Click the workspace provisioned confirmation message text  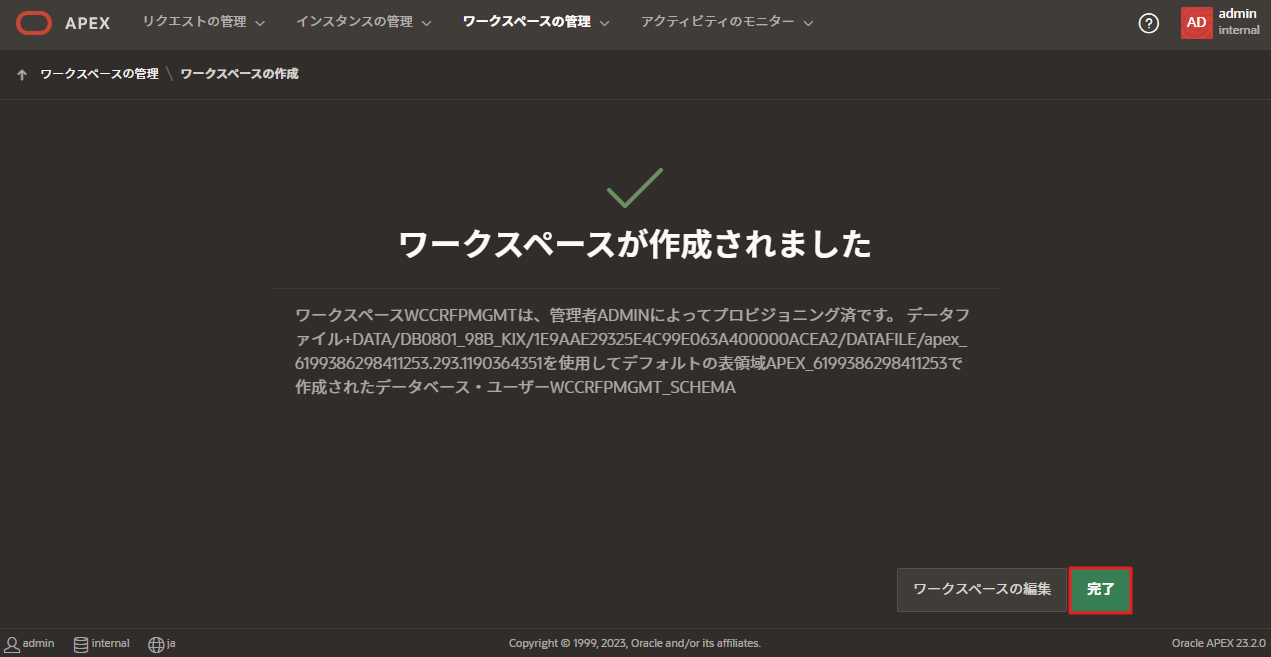(635, 348)
